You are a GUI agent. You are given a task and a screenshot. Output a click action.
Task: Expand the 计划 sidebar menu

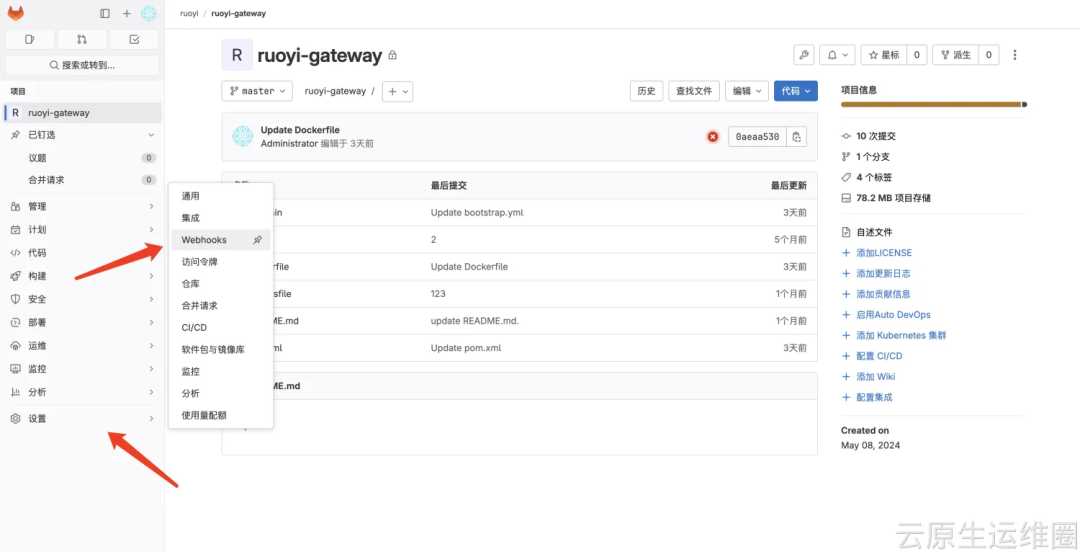83,229
